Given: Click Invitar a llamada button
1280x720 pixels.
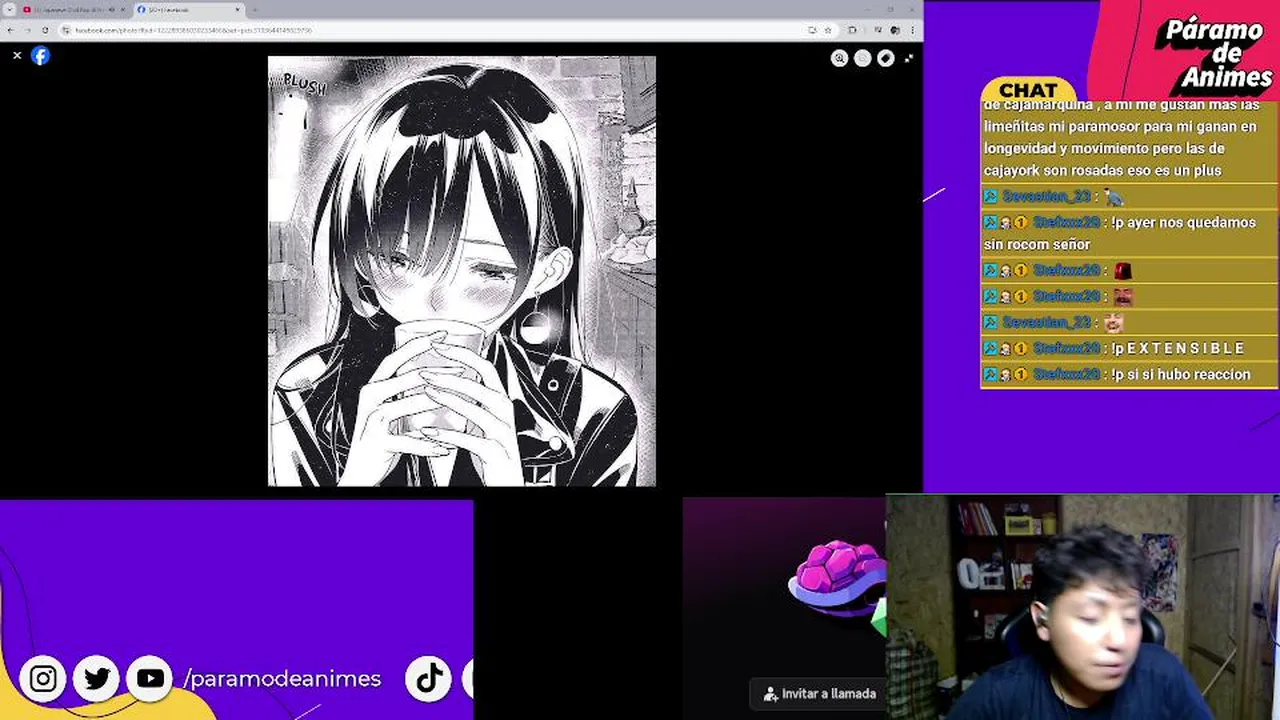Looking at the screenshot, I should pyautogui.click(x=819, y=693).
